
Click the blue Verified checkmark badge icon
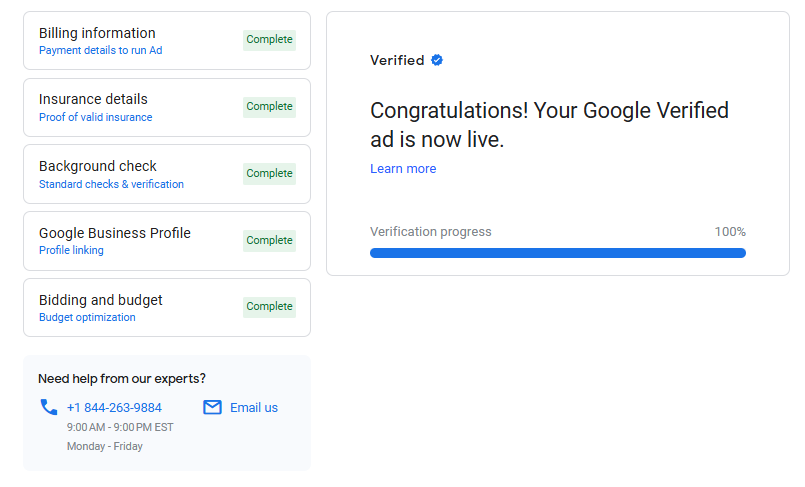tap(437, 60)
